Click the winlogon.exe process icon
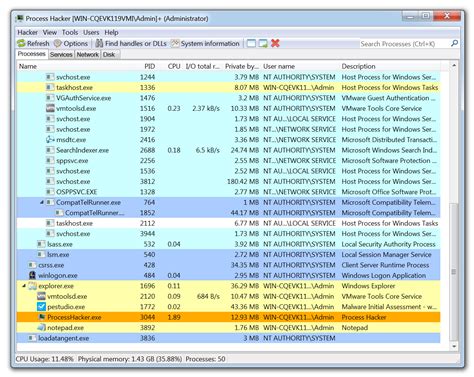 click(32, 275)
